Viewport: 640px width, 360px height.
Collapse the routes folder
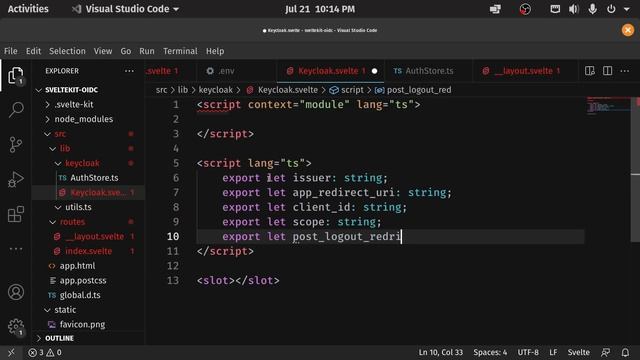(53, 222)
